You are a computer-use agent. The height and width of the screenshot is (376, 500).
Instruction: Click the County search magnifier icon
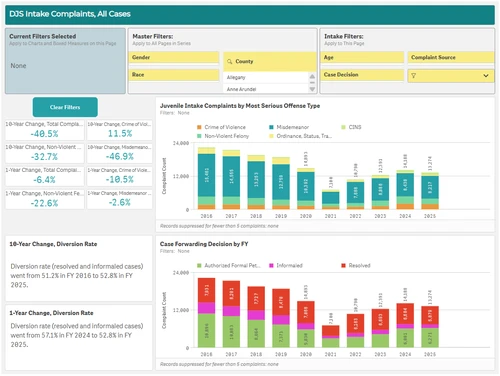230,61
